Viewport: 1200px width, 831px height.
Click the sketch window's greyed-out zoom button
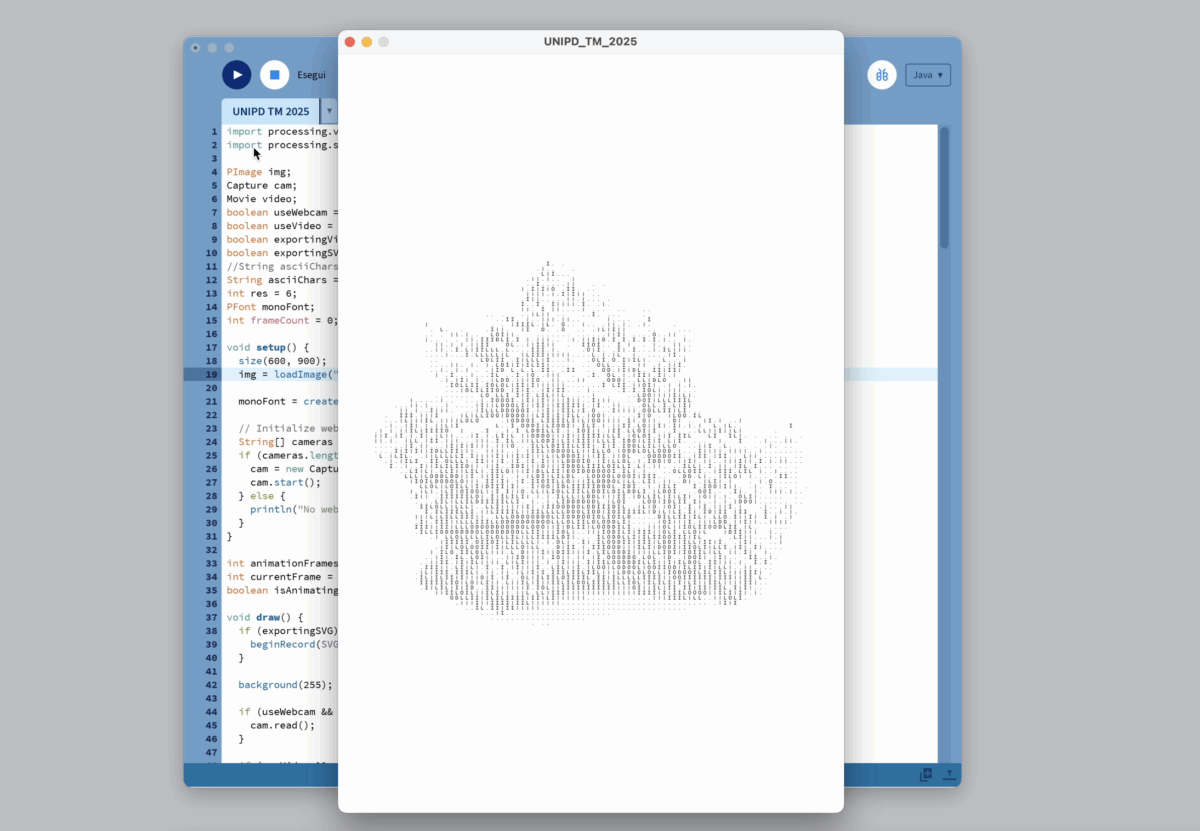coord(383,42)
